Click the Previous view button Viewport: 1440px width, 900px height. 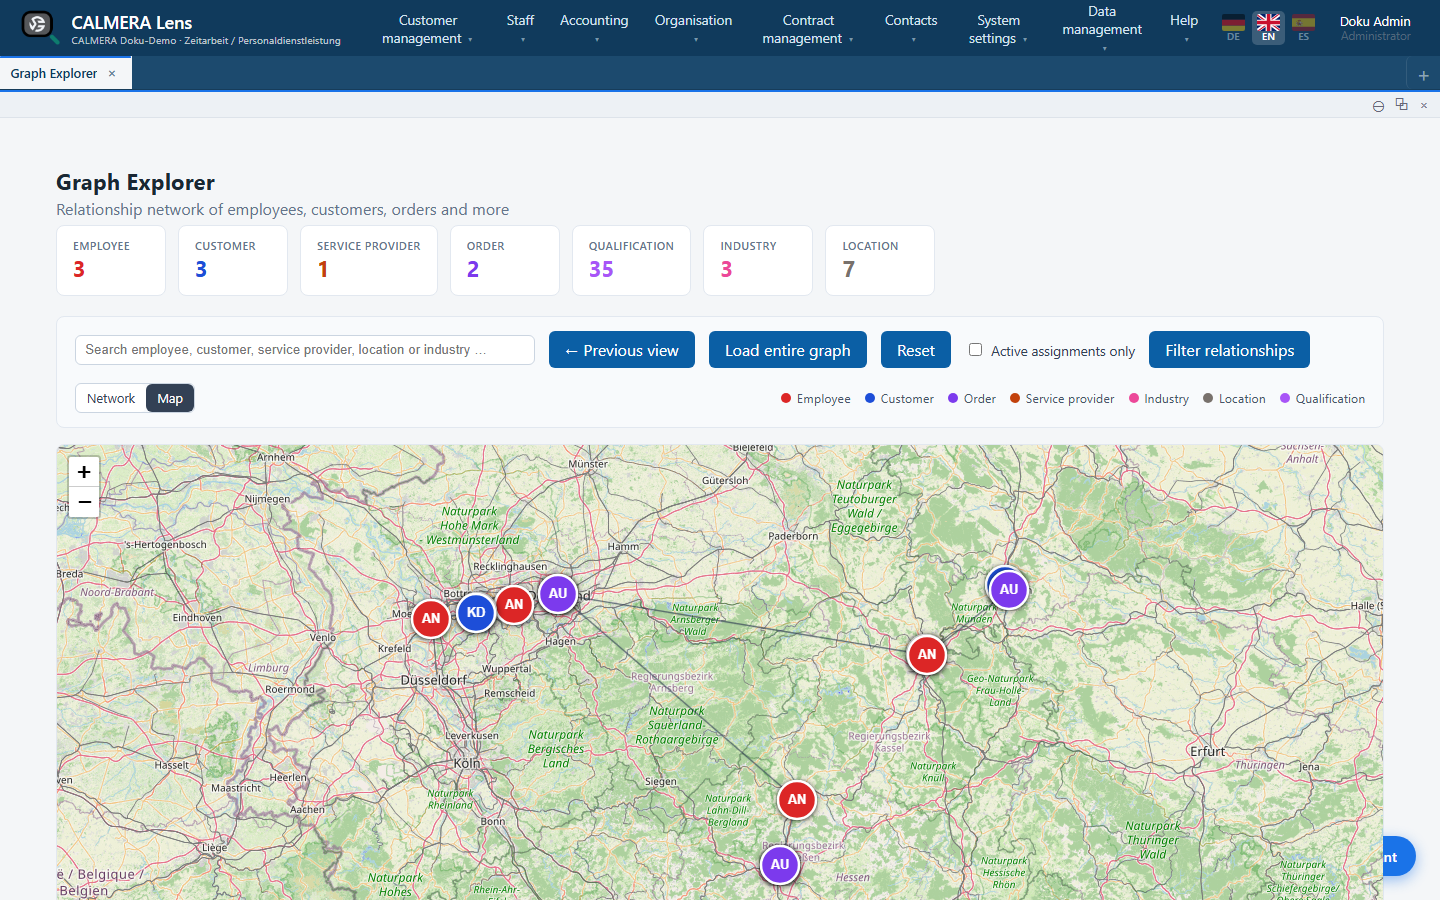[622, 350]
